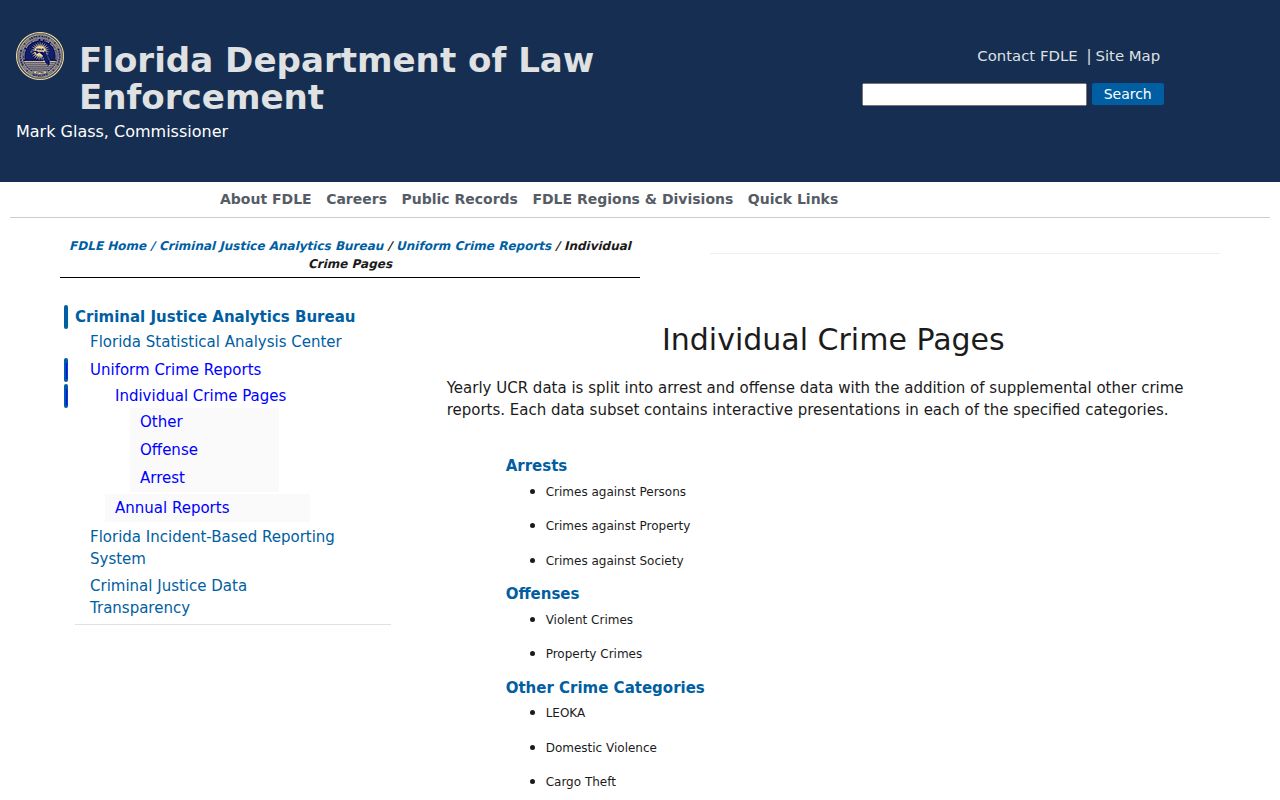Screen dimensions: 1280x800
Task: Open Uniform Crime Reports breadcrumb
Action: pos(474,246)
